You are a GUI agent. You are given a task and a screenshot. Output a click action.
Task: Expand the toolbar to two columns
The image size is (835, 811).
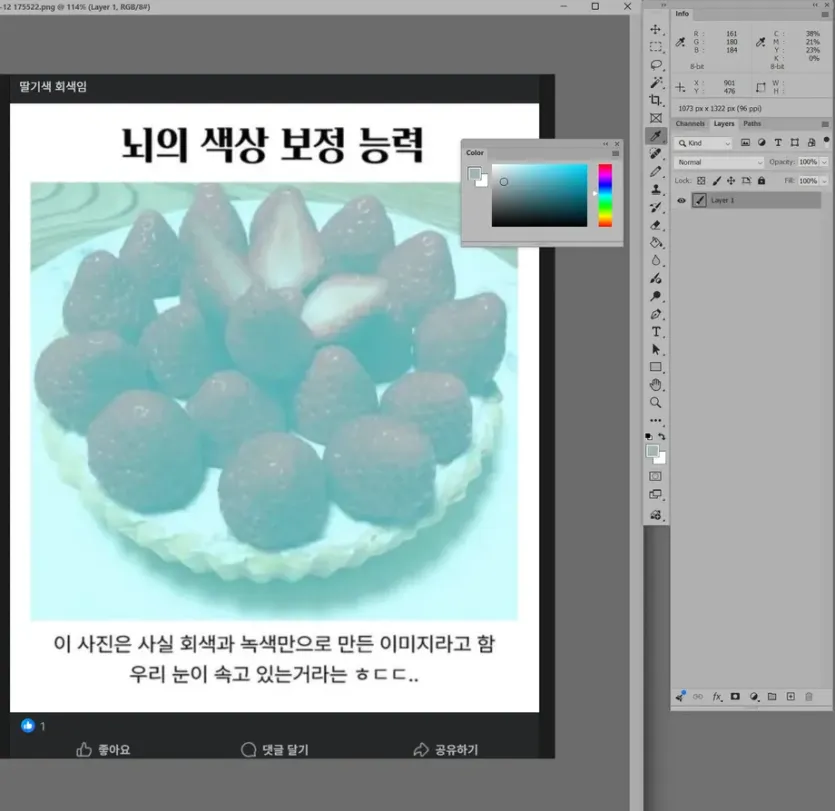663,5
